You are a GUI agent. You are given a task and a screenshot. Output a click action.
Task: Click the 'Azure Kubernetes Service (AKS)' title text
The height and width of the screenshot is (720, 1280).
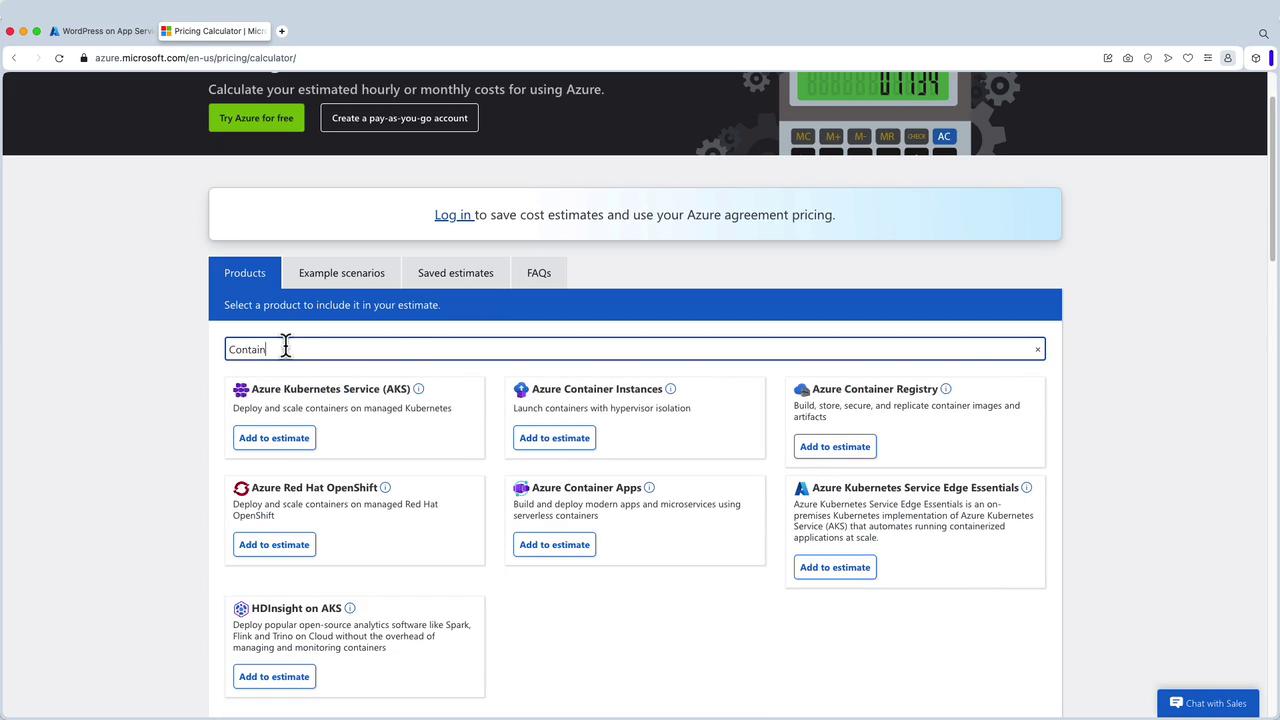tap(331, 389)
